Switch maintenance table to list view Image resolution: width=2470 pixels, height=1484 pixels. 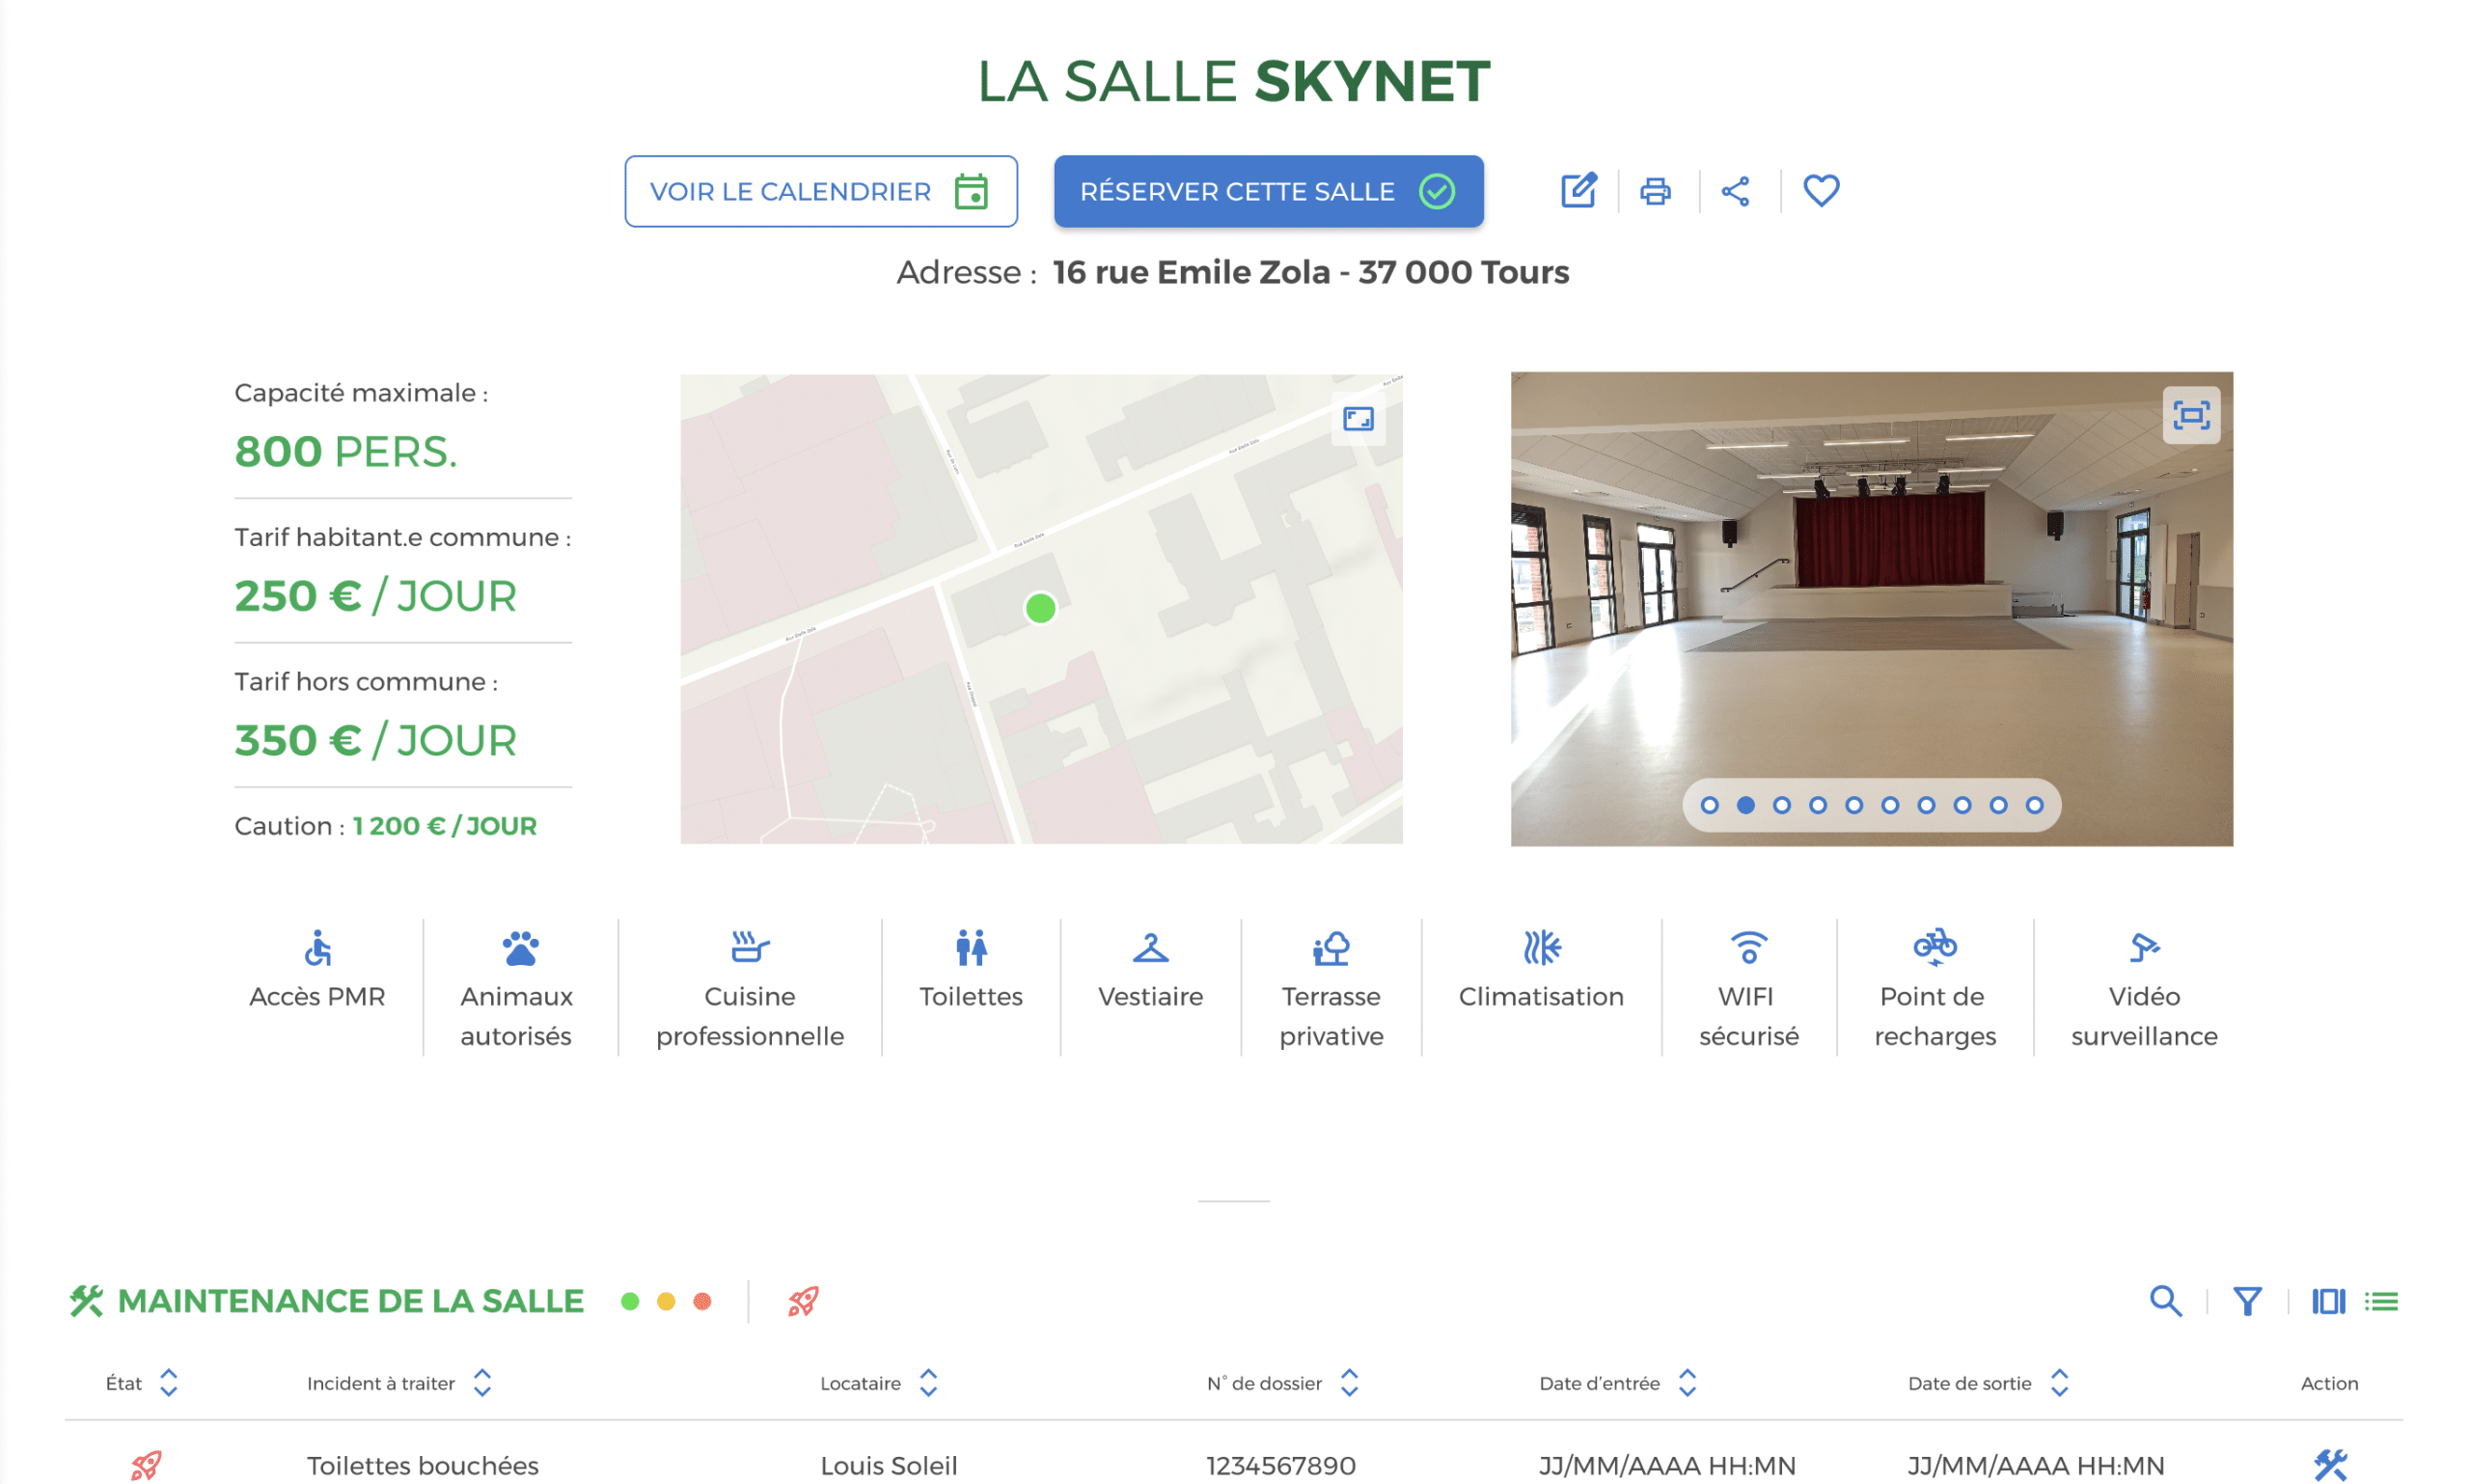2381,1301
